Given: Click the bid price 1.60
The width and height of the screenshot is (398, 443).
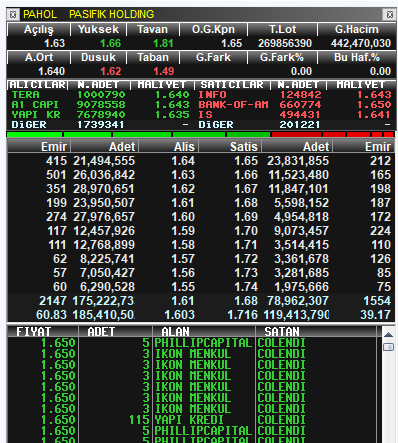Looking at the screenshot, I should (183, 217).
